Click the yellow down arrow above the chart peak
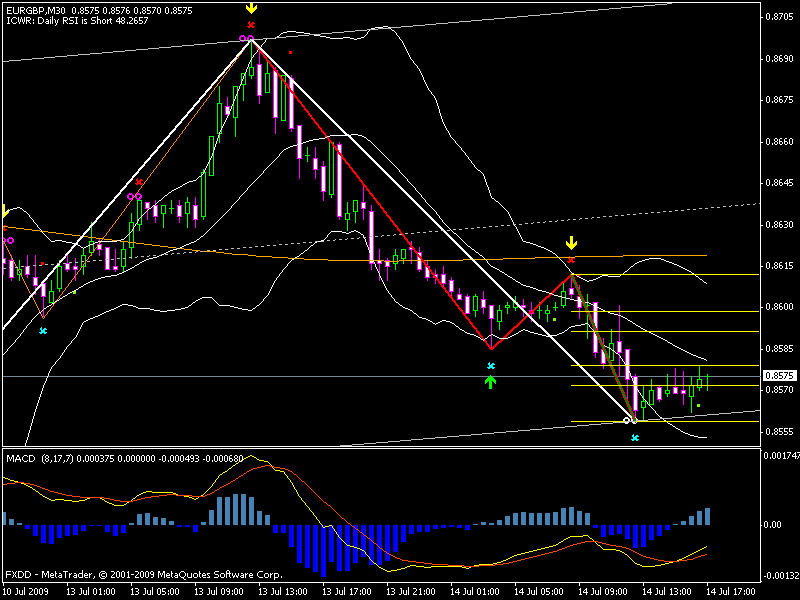Viewport: 800px width, 600px height. click(x=251, y=8)
